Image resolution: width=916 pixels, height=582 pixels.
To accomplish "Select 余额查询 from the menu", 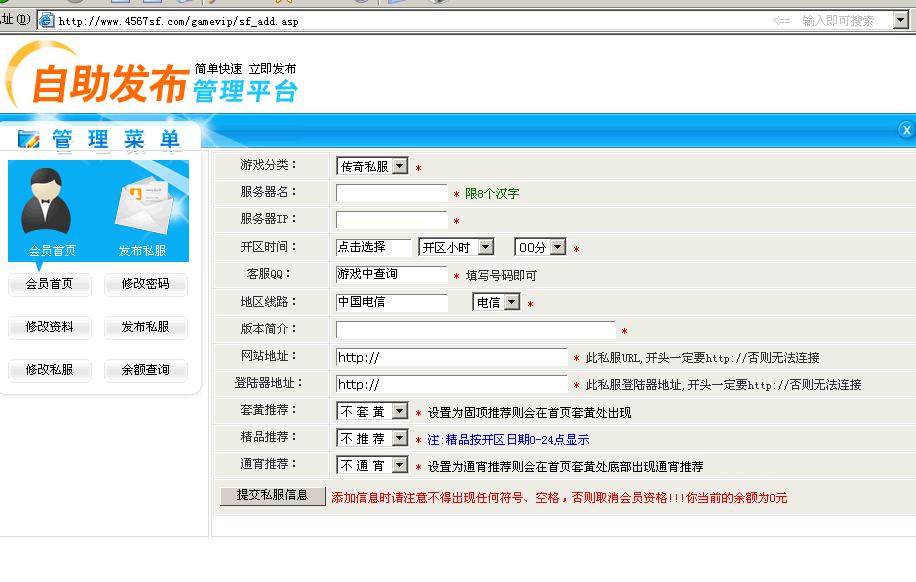I will point(146,370).
